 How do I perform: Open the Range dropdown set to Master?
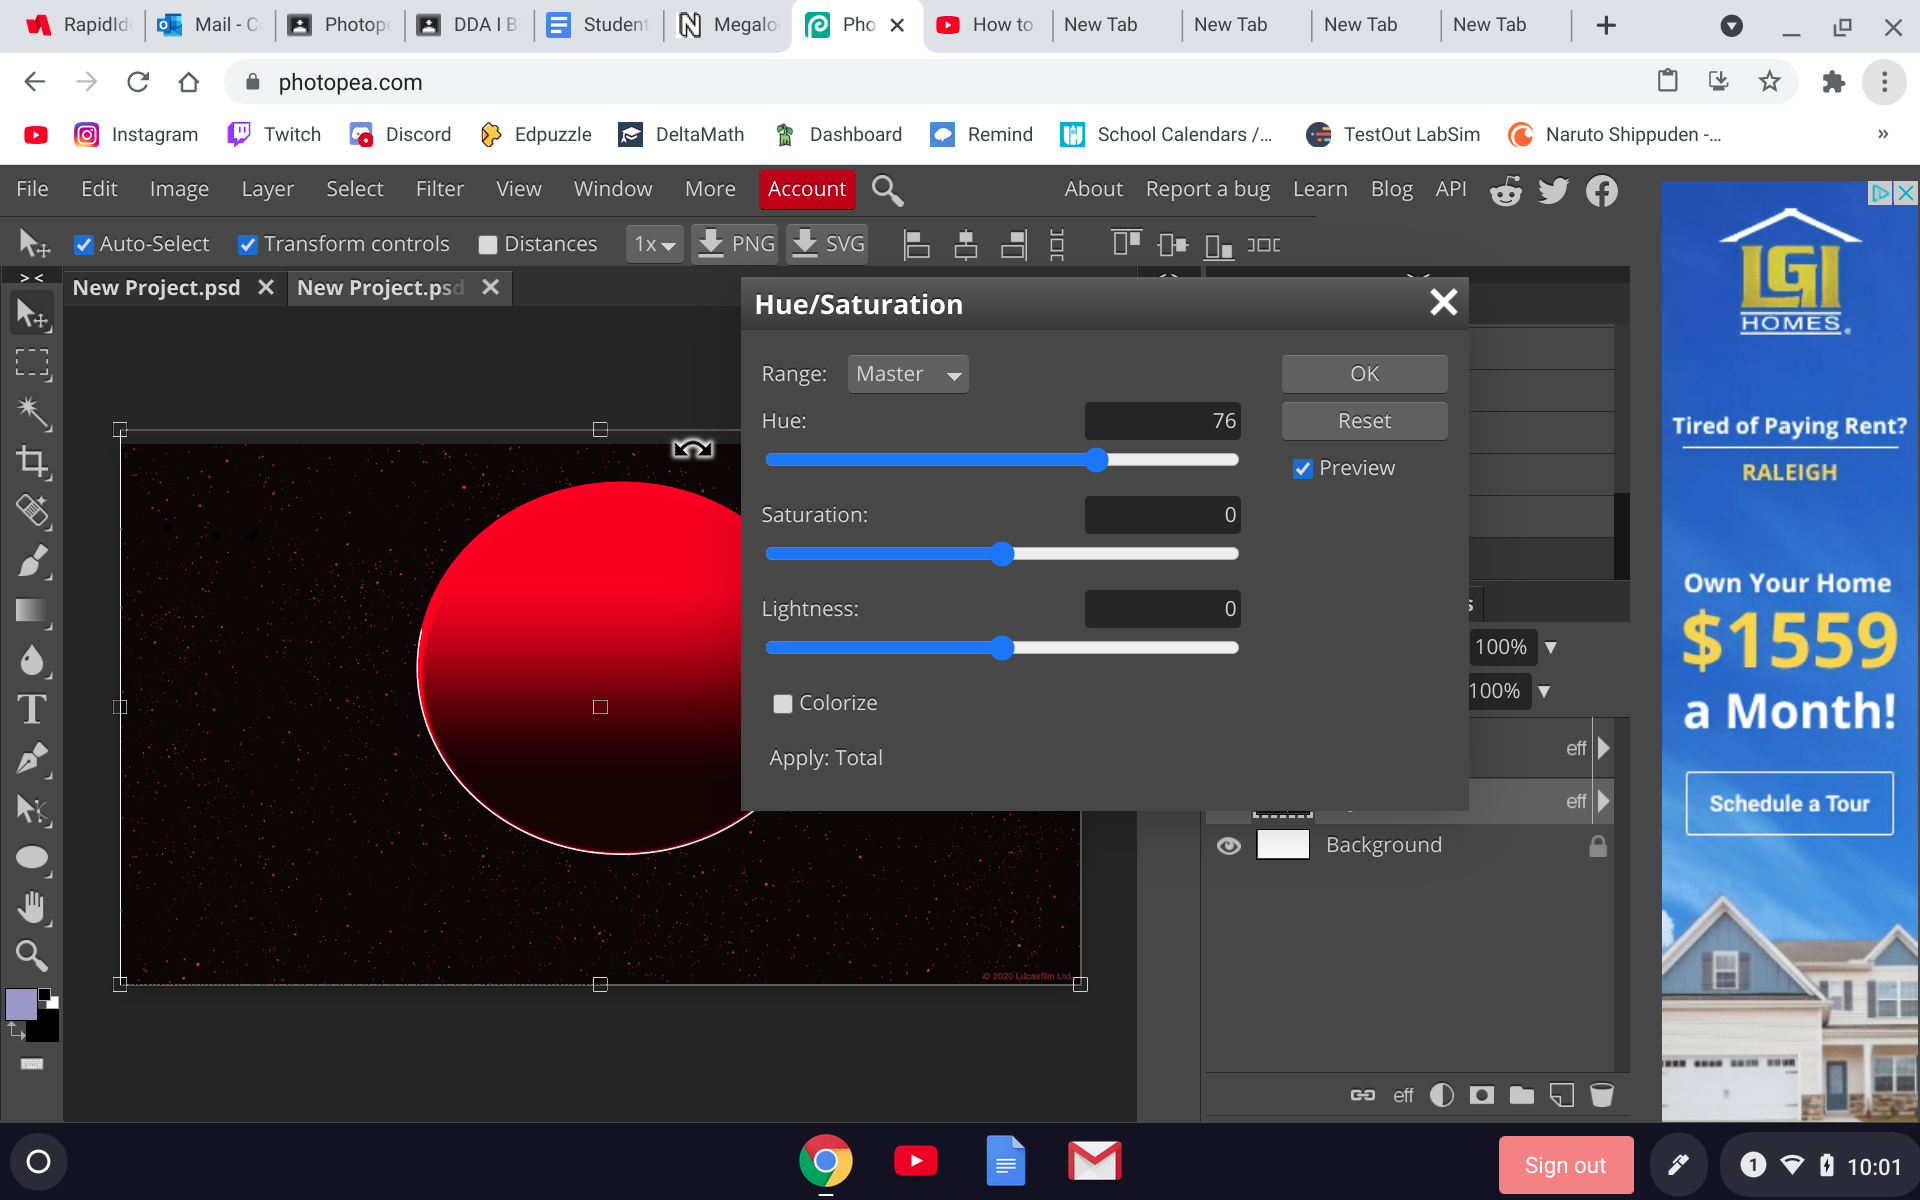pyautogui.click(x=907, y=373)
